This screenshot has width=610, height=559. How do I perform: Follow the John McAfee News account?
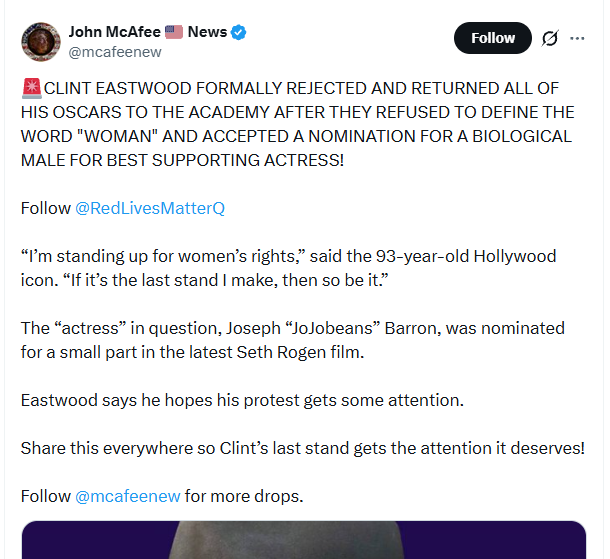(x=493, y=38)
